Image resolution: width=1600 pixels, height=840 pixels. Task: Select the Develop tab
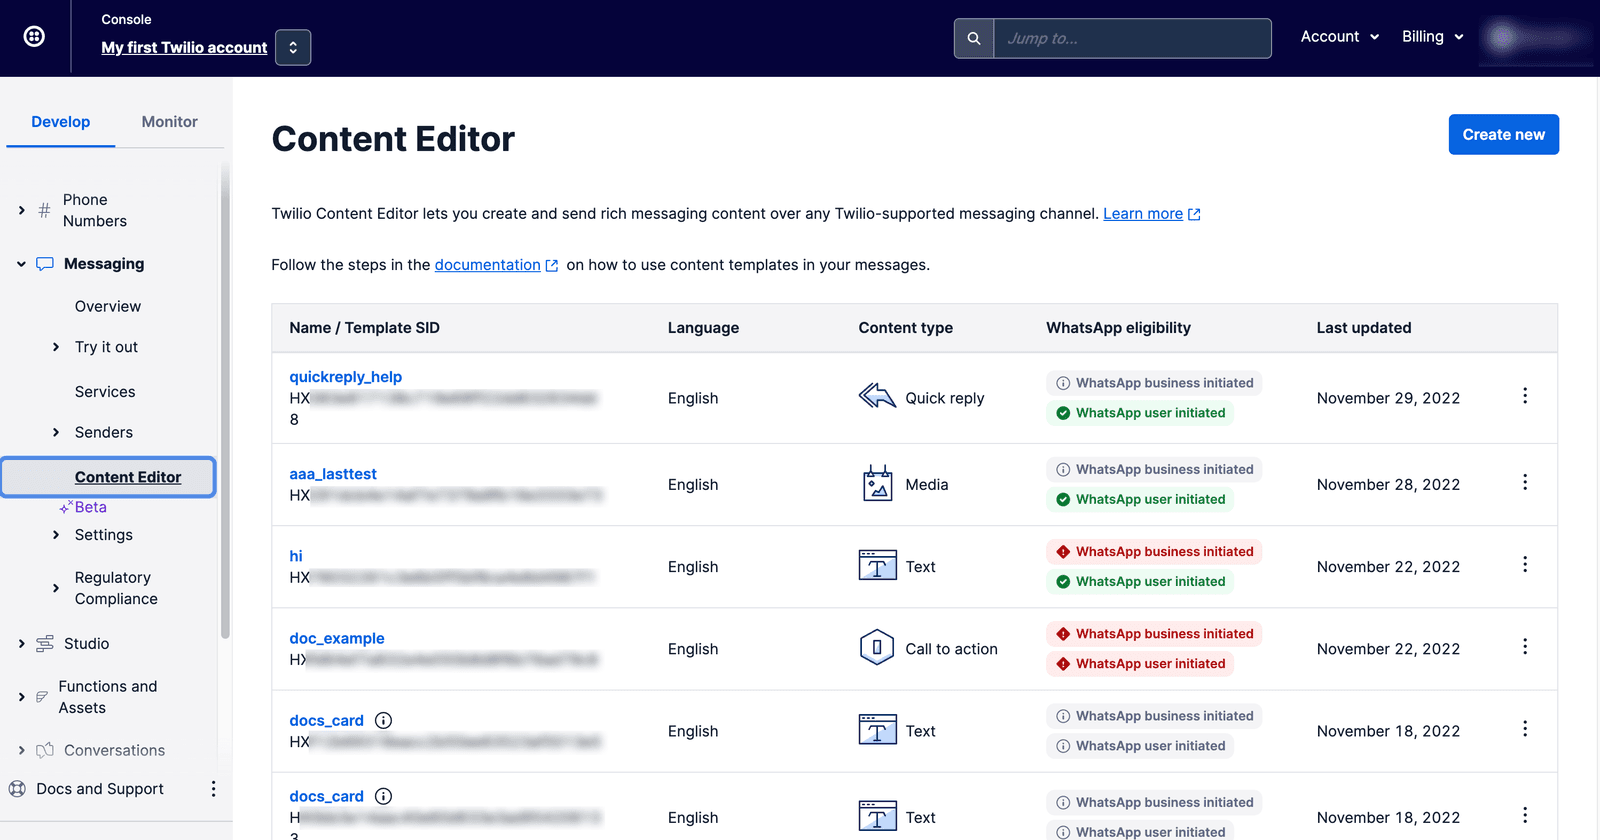pos(60,122)
